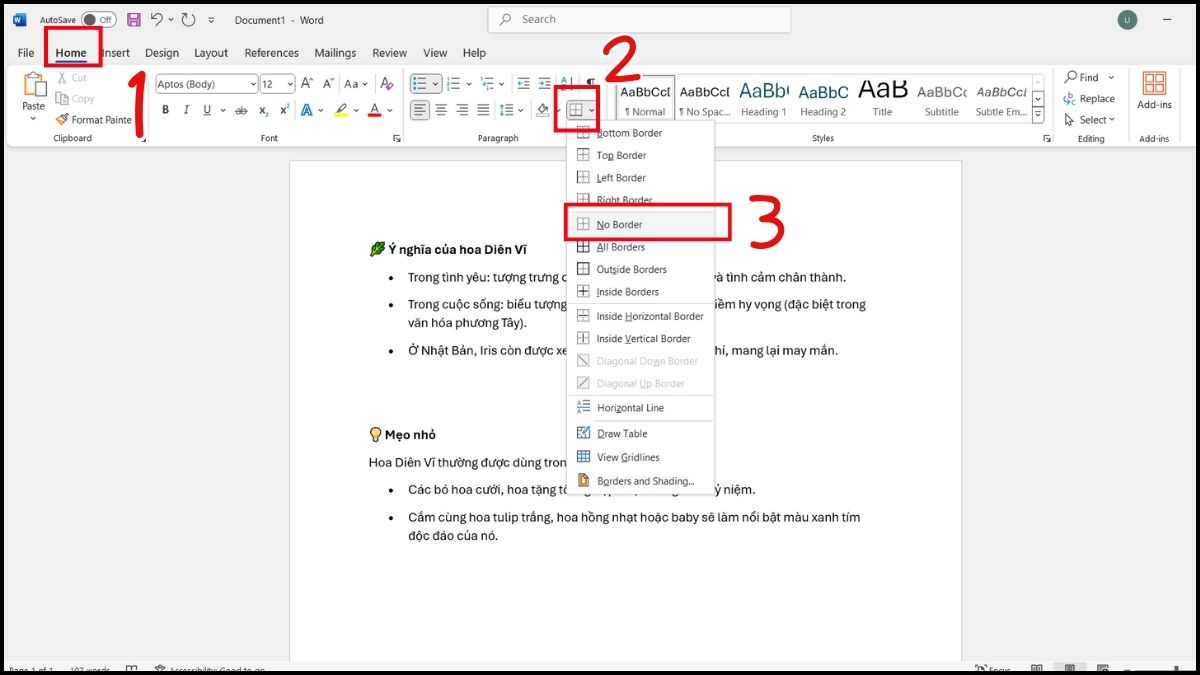Select the Draw Table option
The height and width of the screenshot is (675, 1200).
click(x=622, y=434)
